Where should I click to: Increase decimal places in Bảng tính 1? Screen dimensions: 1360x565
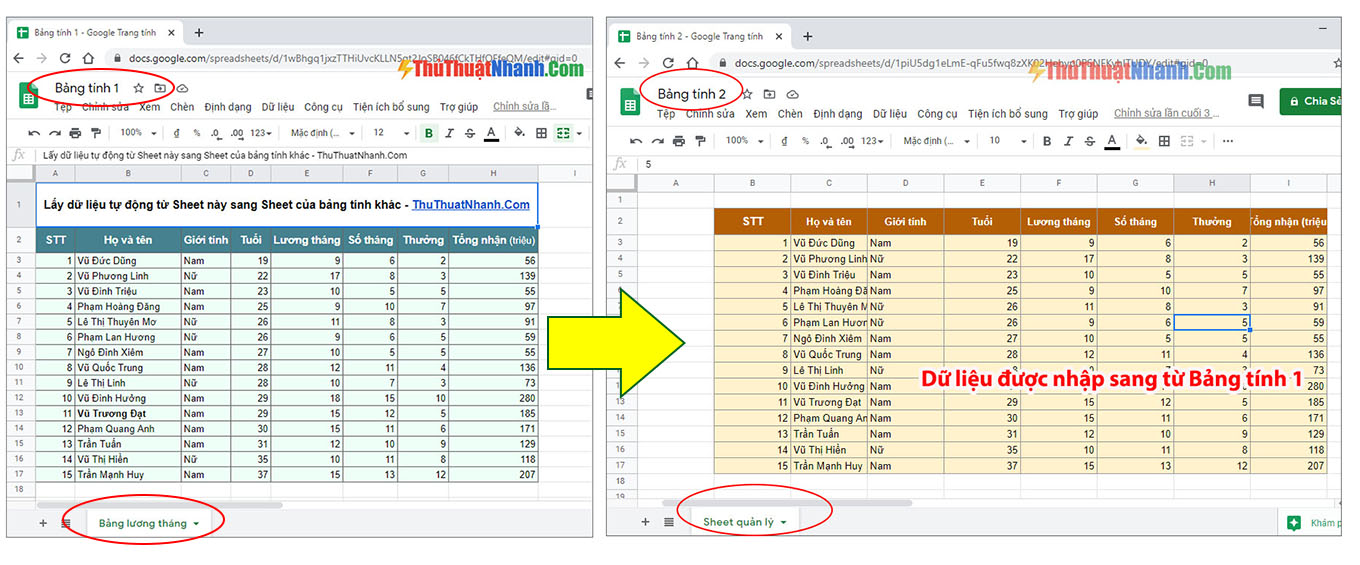point(237,133)
